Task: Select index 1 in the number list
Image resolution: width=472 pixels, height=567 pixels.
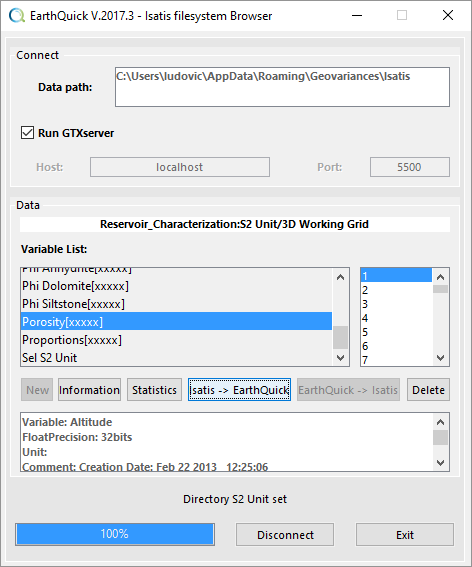Action: point(396,276)
